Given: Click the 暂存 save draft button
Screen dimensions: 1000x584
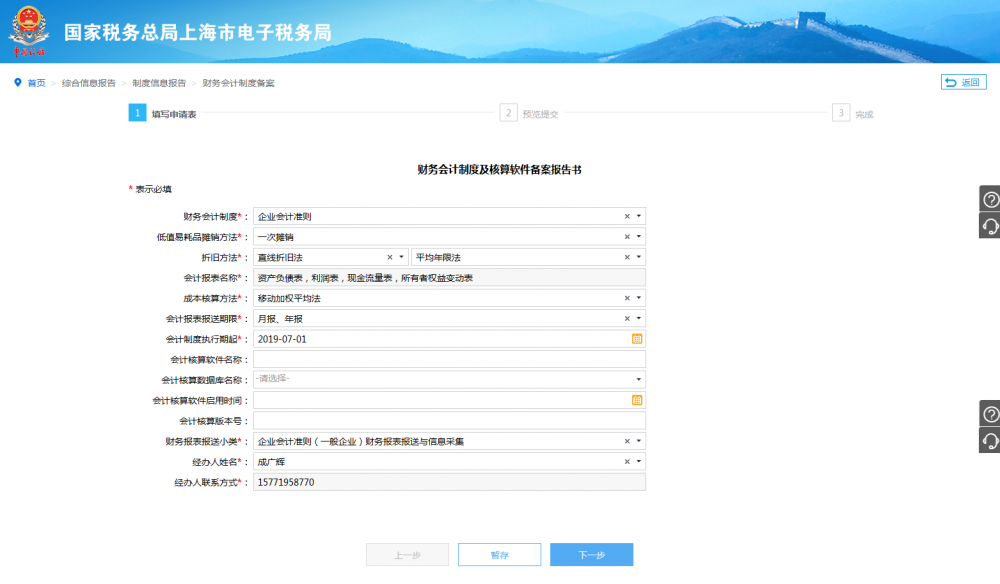Looking at the screenshot, I should [499, 555].
